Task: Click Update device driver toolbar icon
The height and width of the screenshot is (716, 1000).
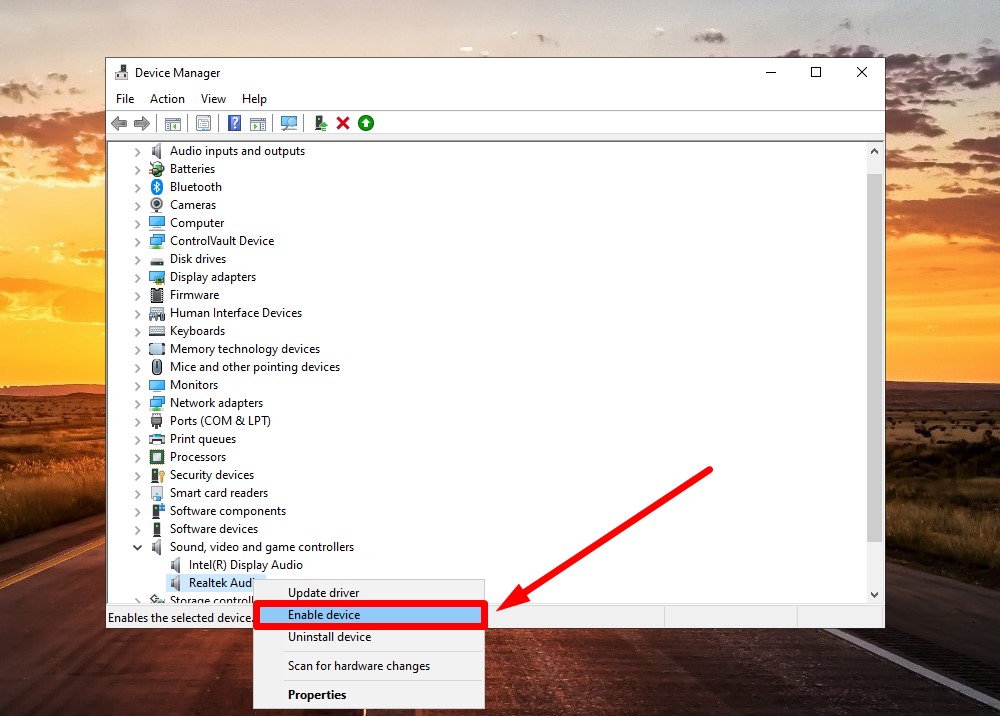Action: tap(320, 123)
